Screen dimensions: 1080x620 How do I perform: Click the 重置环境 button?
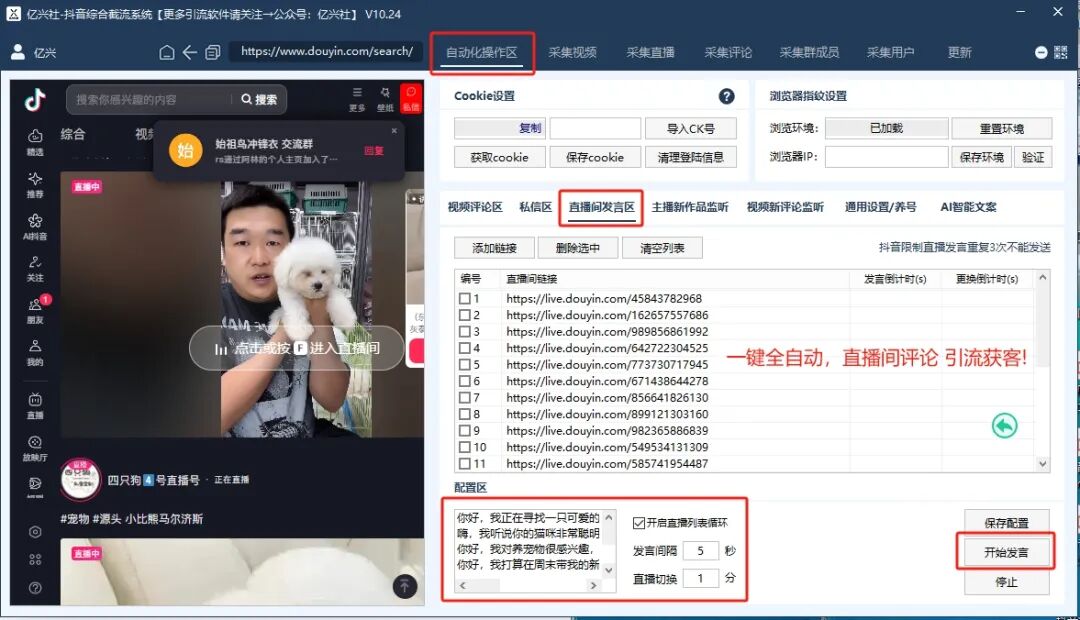pos(1001,129)
